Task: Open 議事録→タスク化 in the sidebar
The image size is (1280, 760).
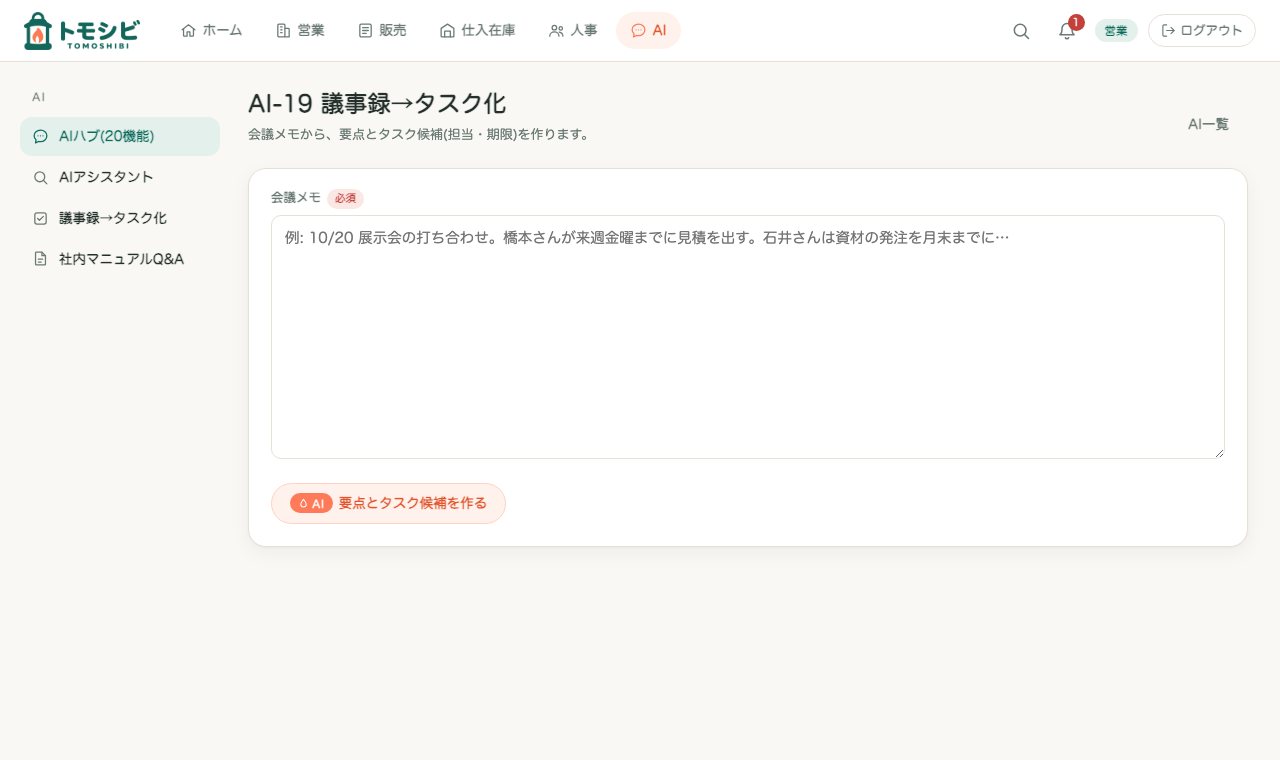Action: [x=120, y=218]
